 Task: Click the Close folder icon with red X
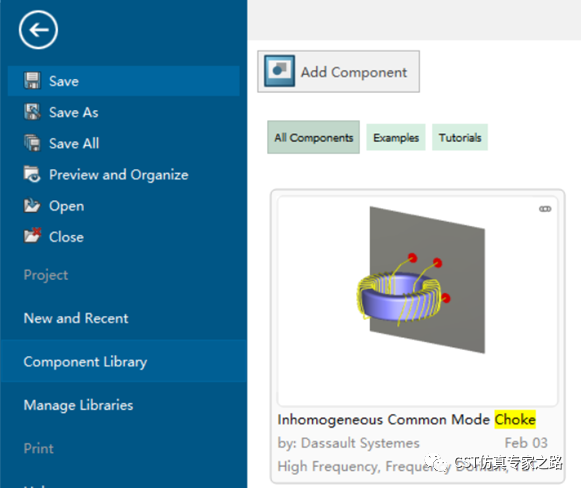coord(32,236)
